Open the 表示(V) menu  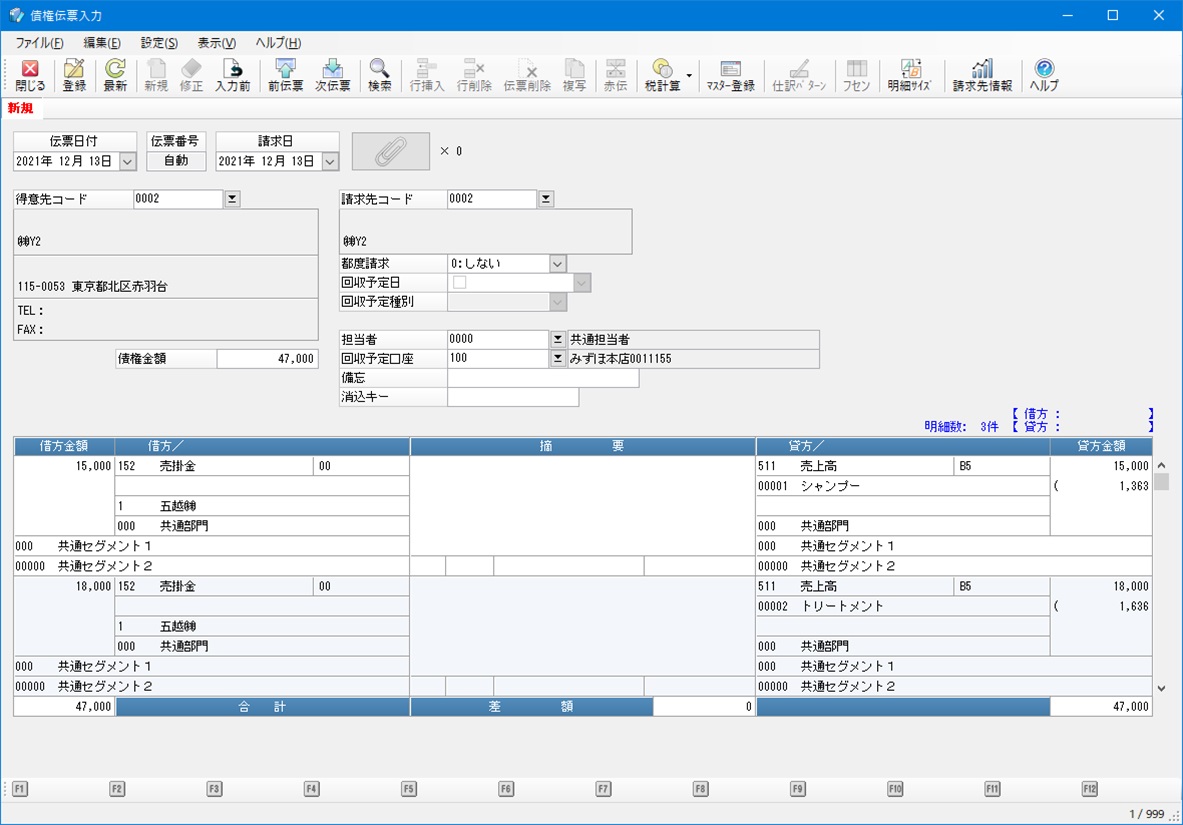coord(217,43)
